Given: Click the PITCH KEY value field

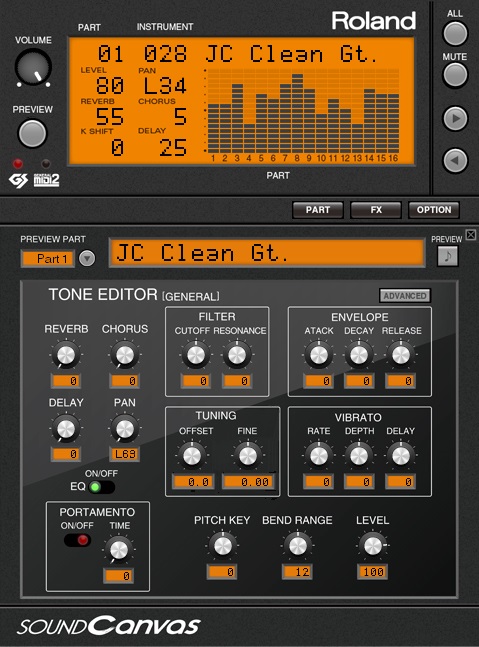Looking at the screenshot, I should click(222, 572).
